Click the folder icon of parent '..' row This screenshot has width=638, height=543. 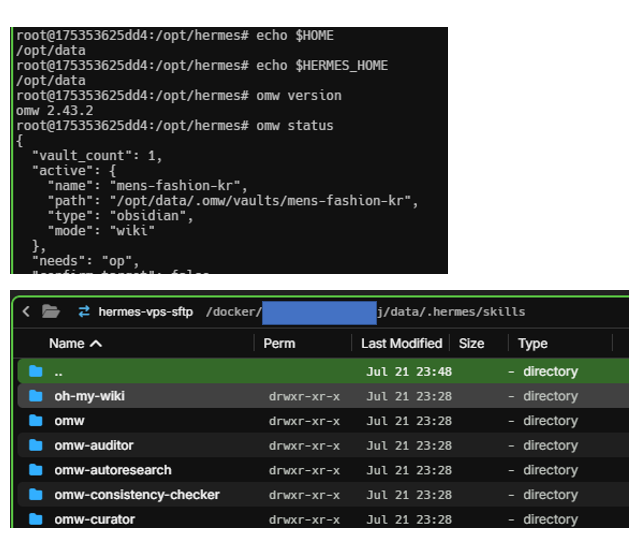point(36,371)
